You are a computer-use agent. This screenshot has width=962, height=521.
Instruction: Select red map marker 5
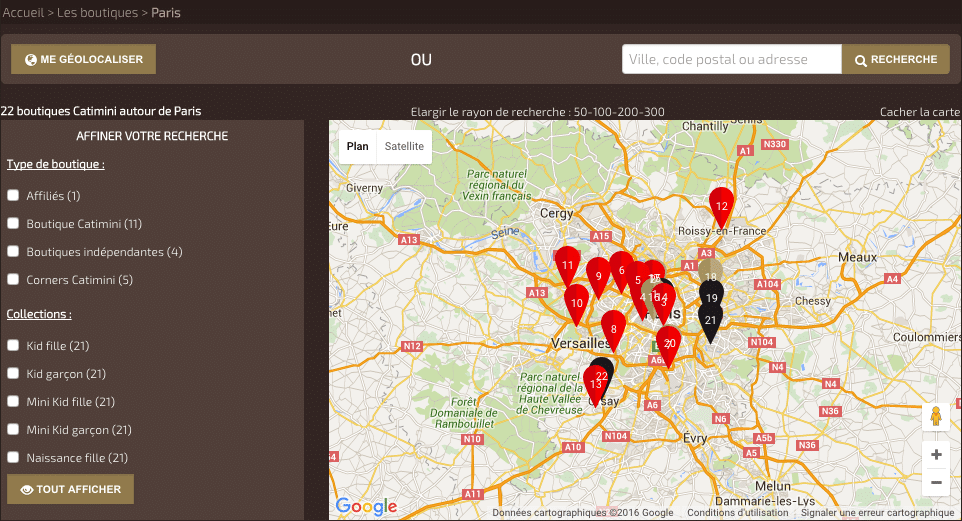pos(637,279)
